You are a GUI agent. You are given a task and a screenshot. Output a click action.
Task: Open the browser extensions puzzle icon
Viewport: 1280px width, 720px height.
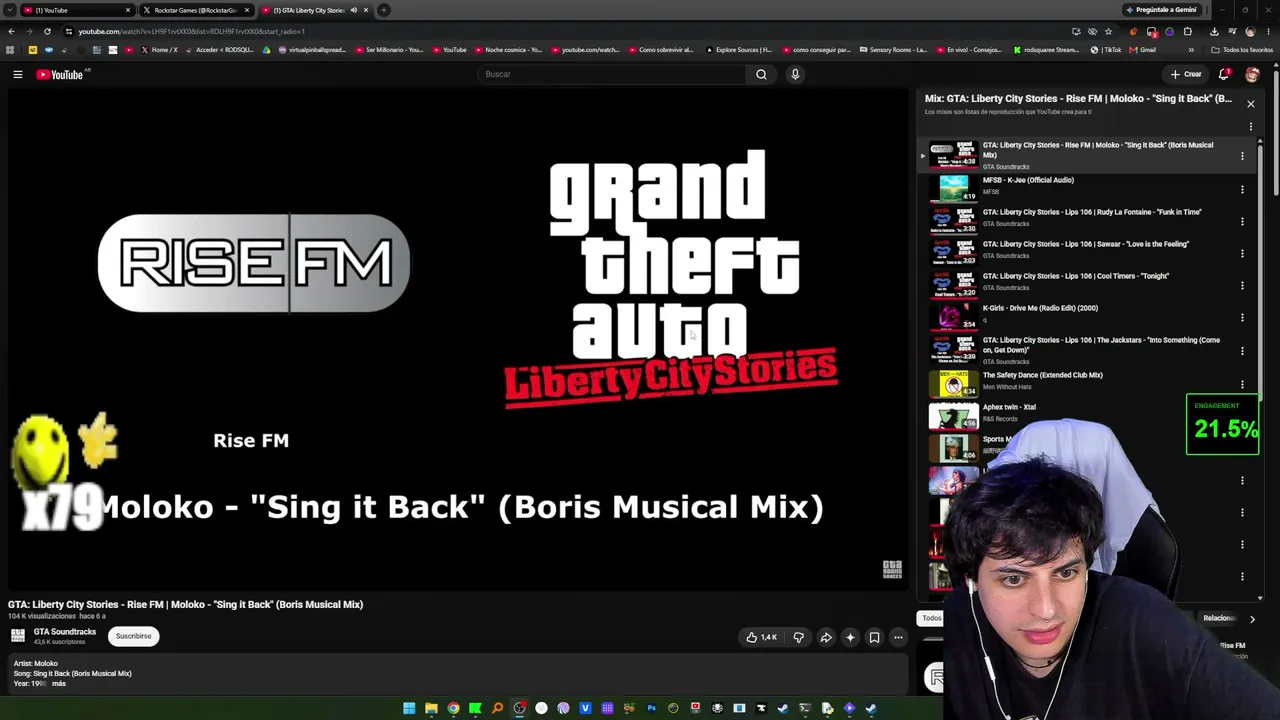pyautogui.click(x=1188, y=31)
